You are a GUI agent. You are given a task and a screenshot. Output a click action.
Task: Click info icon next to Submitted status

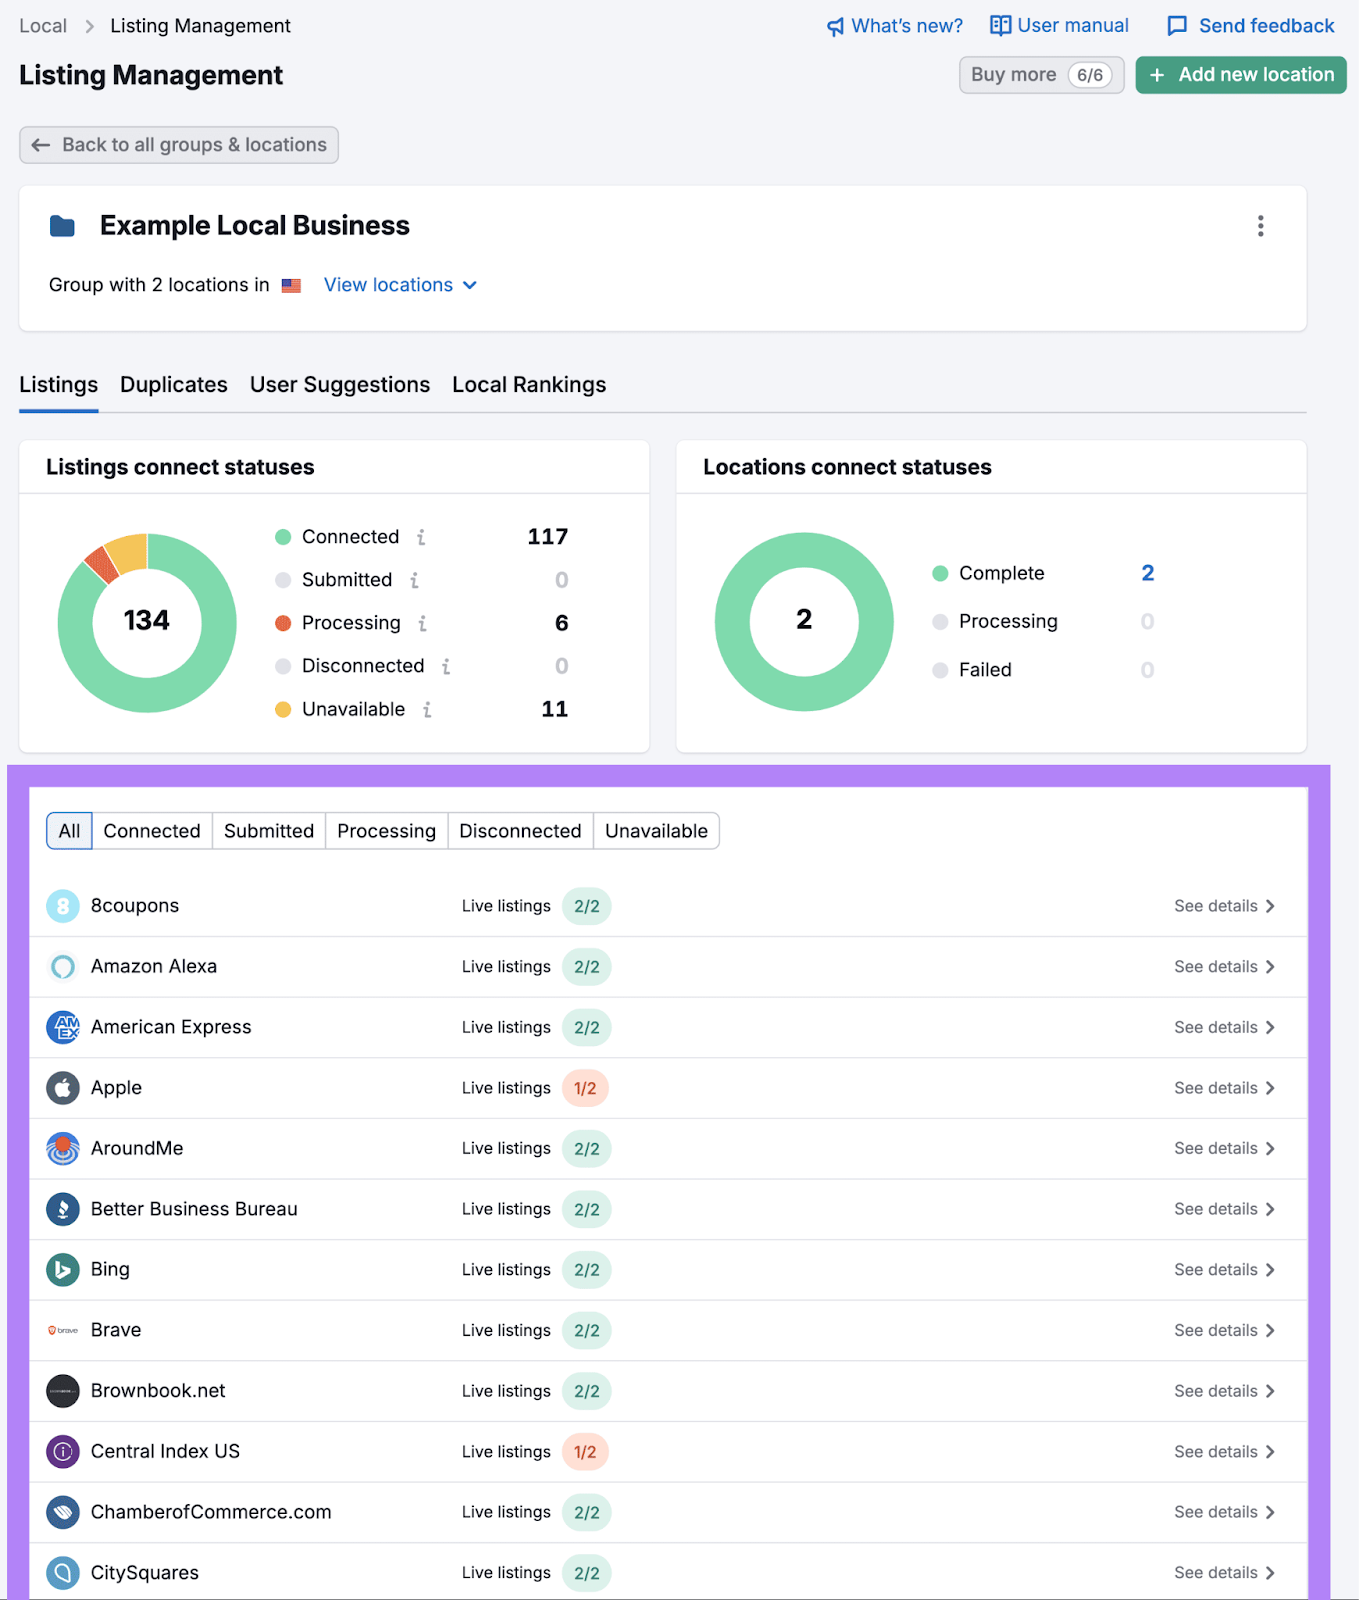414,580
